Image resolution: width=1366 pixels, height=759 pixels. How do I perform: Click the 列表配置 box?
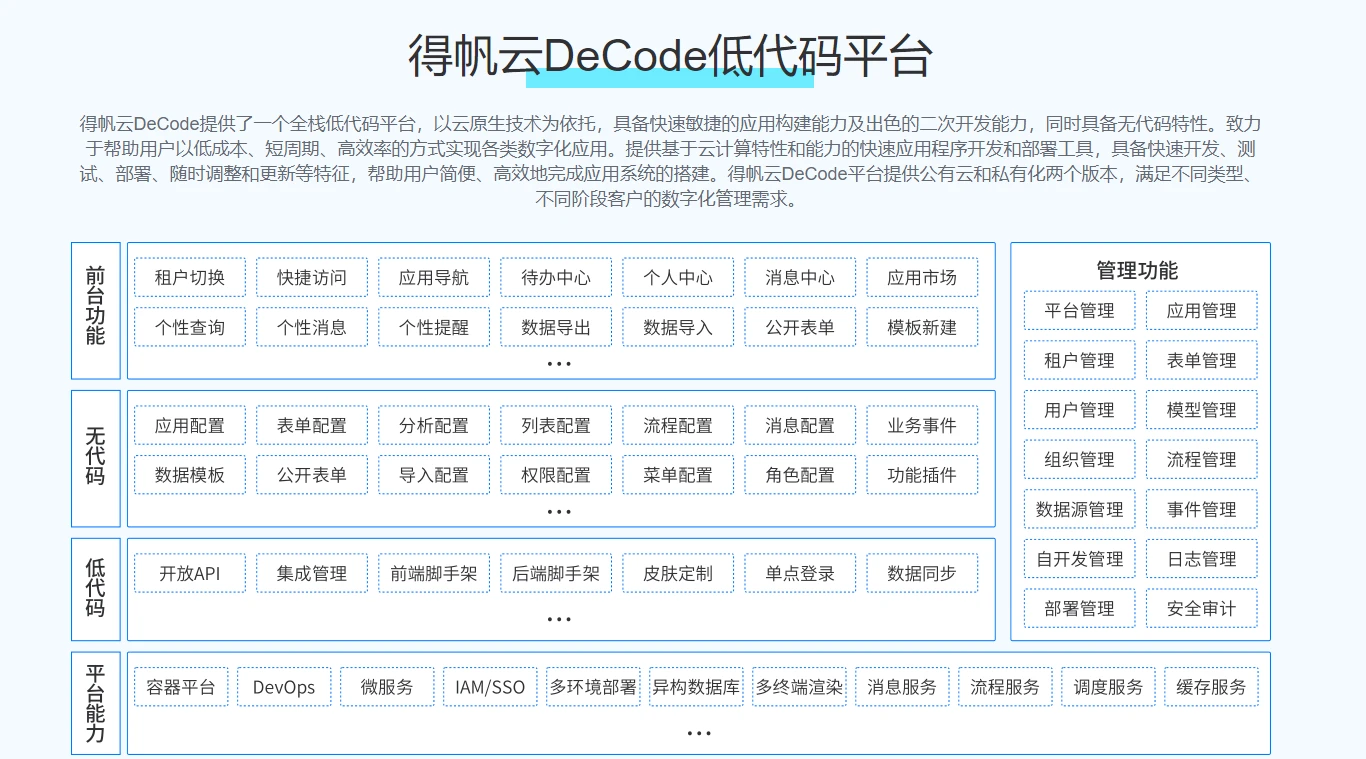(556, 426)
